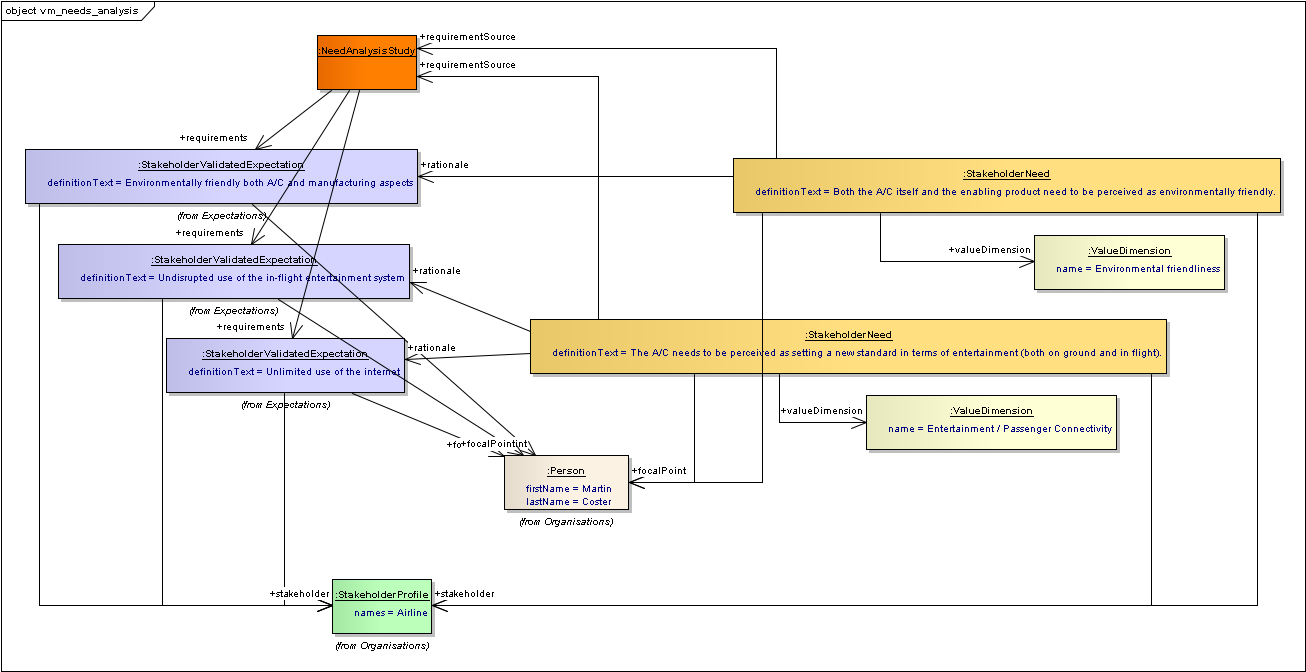Click '(from Organisations)' caption below Person box
This screenshot has width=1306, height=672.
(x=566, y=521)
